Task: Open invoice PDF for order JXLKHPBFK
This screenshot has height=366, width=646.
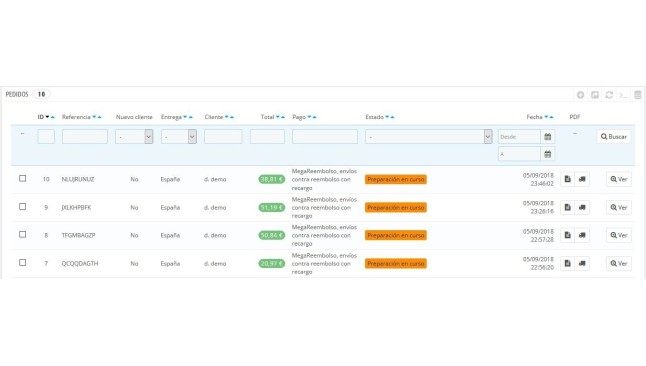Action: pos(567,207)
